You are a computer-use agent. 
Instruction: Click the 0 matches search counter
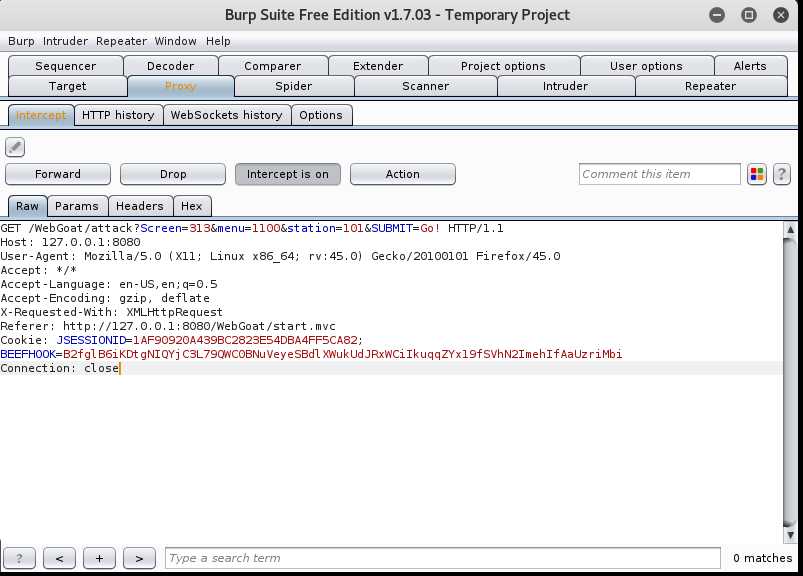point(763,558)
